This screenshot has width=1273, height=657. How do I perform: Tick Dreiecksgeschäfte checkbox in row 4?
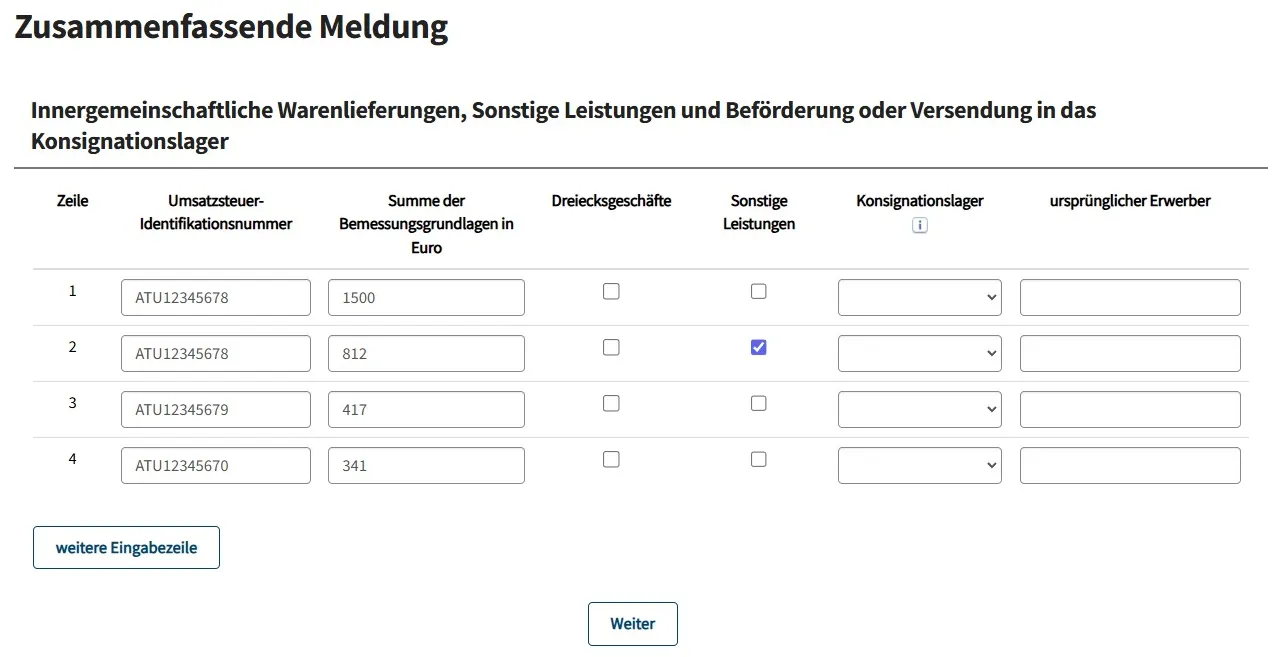[x=611, y=459]
